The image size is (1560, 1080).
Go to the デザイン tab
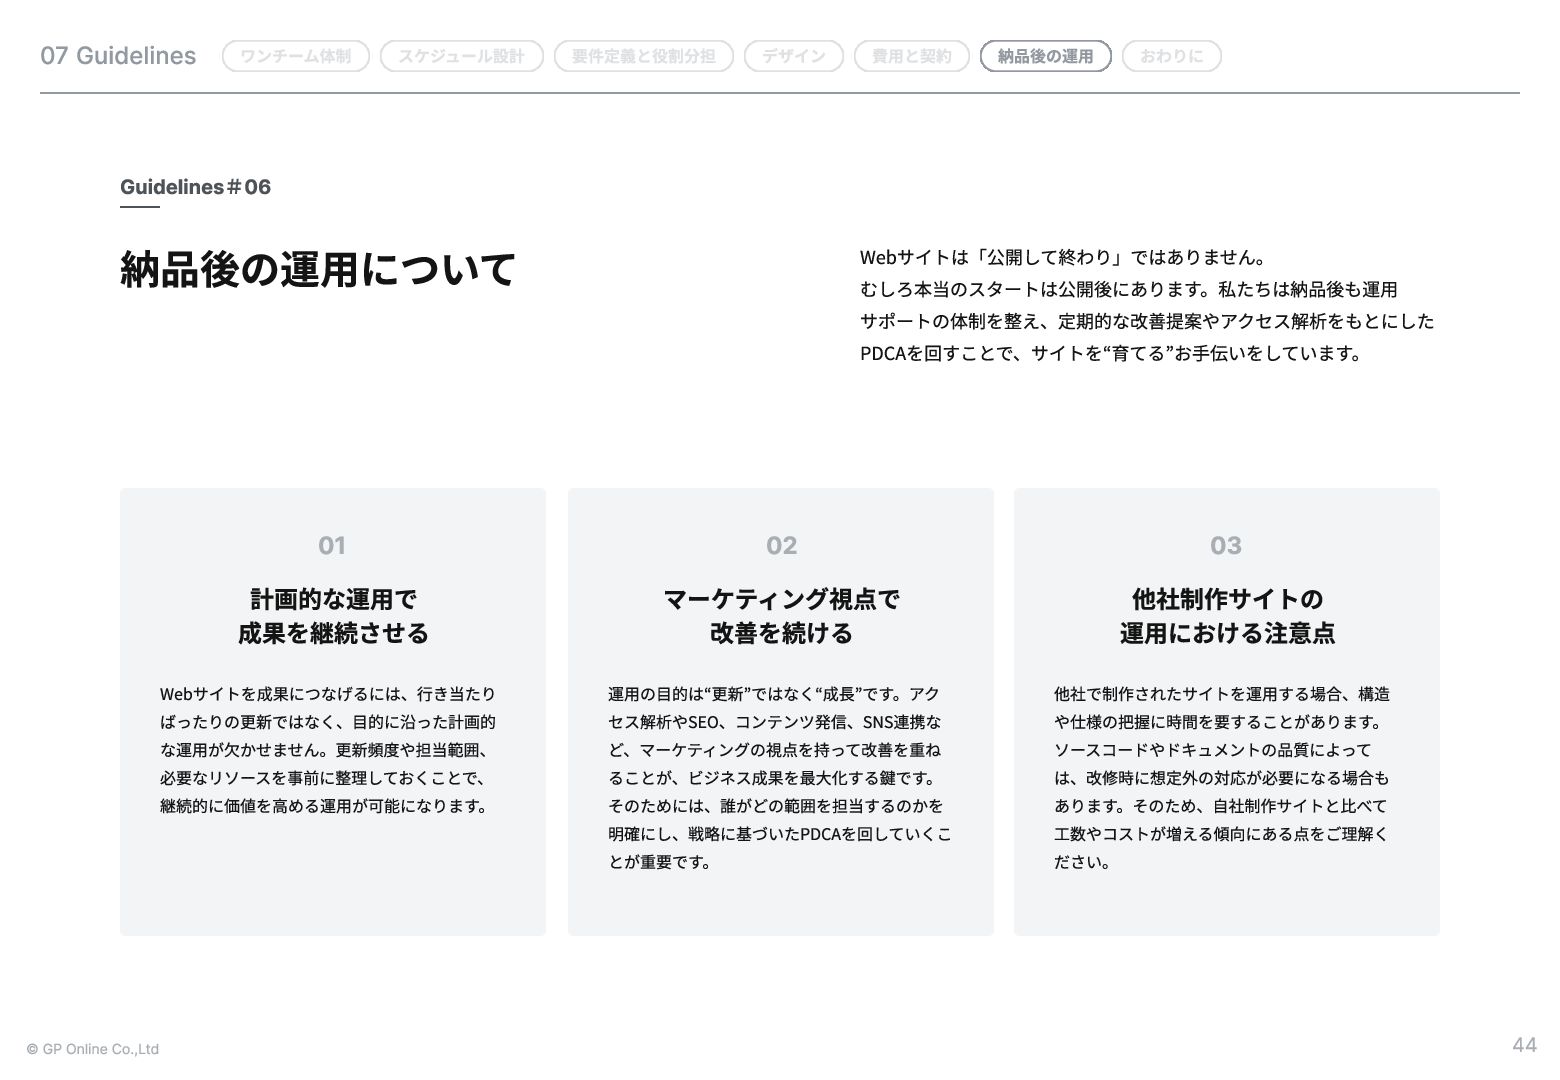tap(794, 56)
